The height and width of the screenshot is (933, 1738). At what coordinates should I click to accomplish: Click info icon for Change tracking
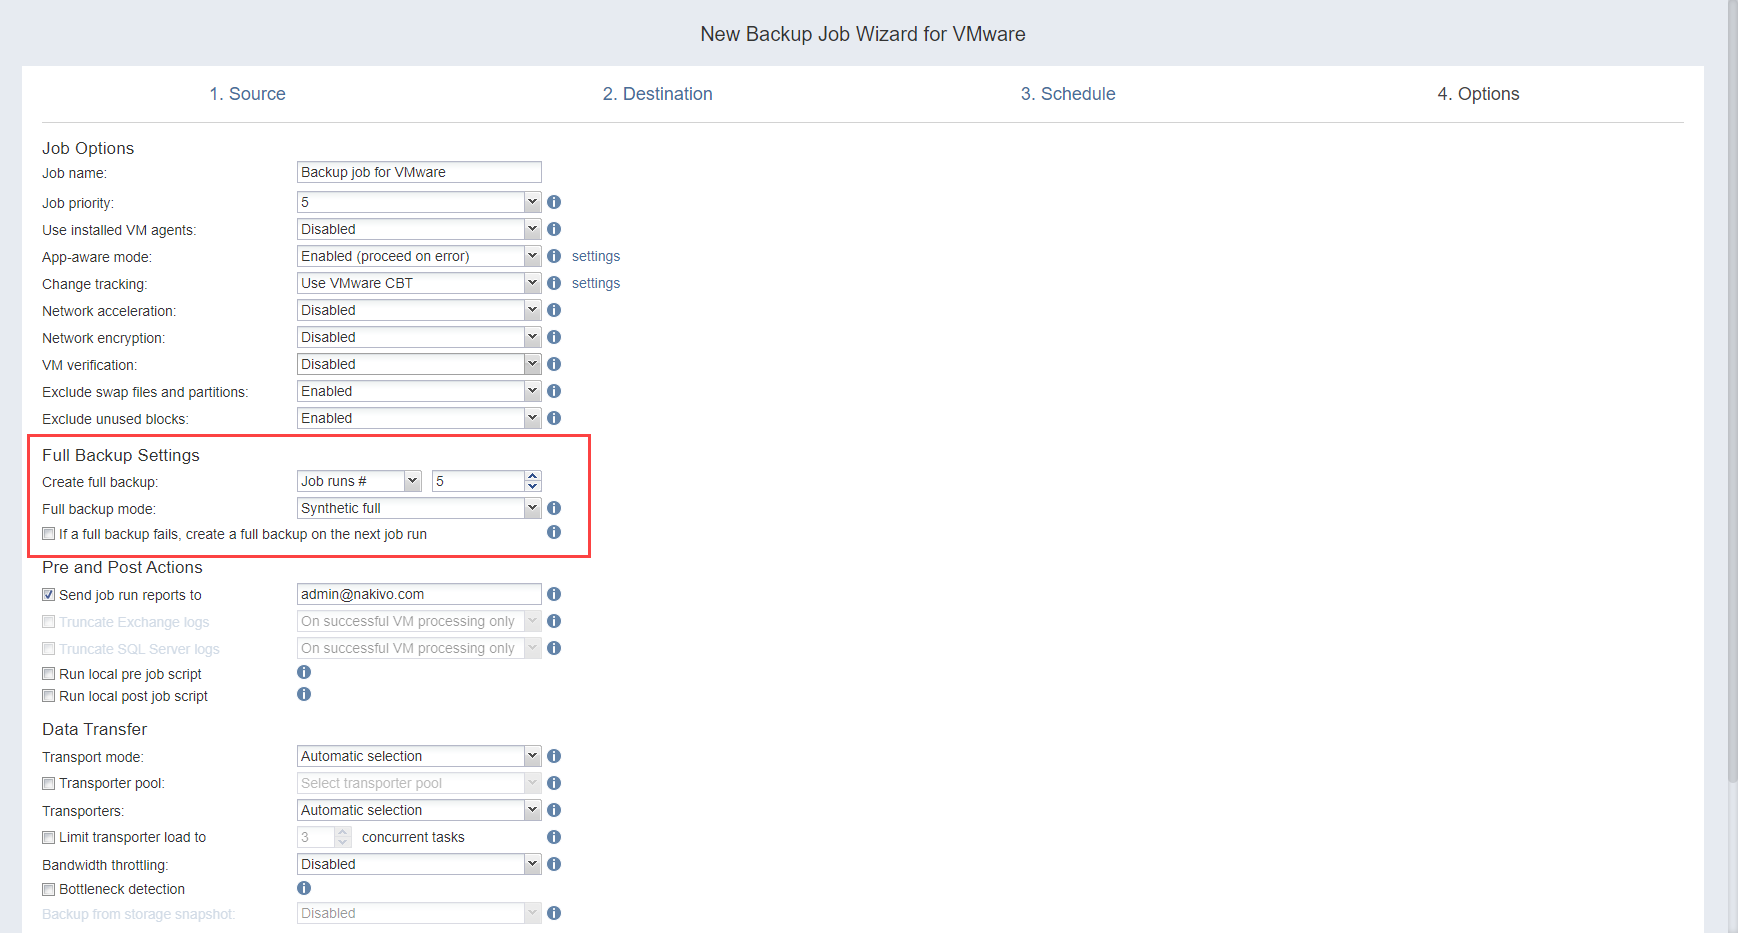[x=554, y=283]
